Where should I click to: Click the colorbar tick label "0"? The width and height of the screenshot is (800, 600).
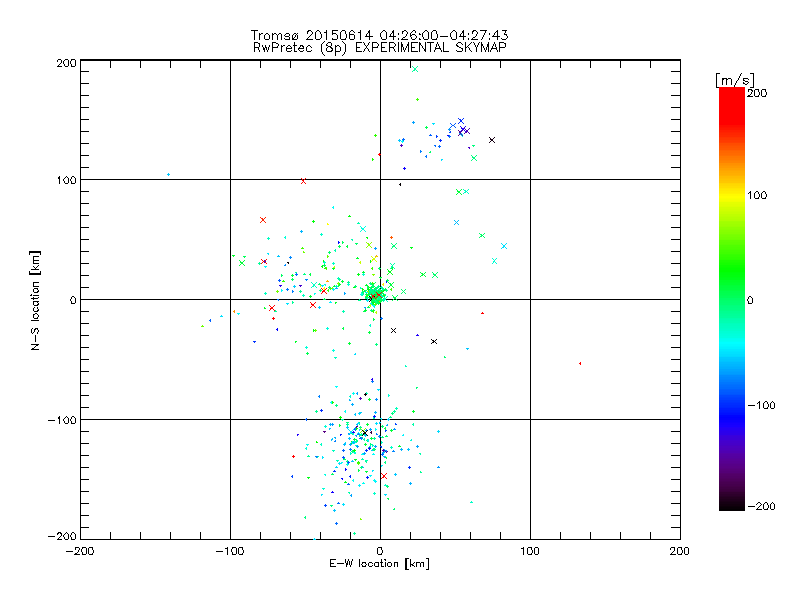pyautogui.click(x=750, y=300)
